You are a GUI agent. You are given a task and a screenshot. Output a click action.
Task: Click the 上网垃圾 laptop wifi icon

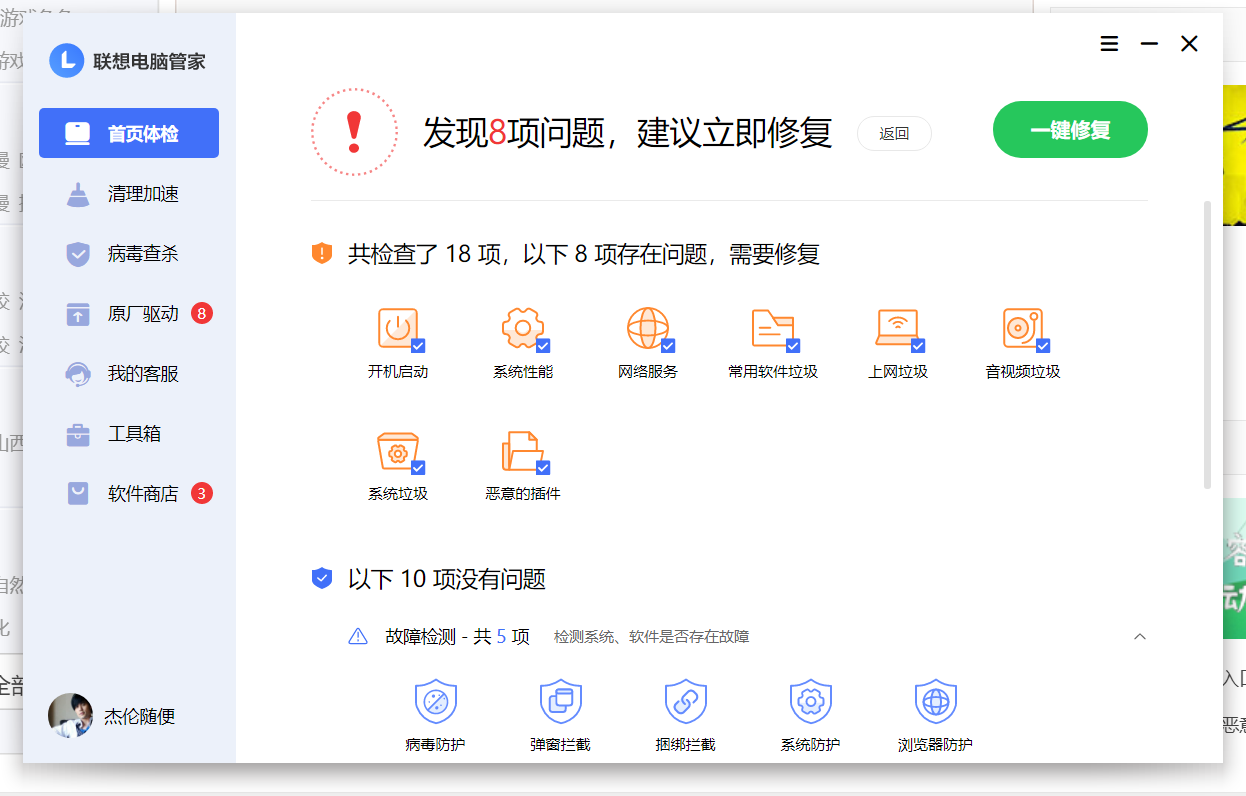click(897, 328)
